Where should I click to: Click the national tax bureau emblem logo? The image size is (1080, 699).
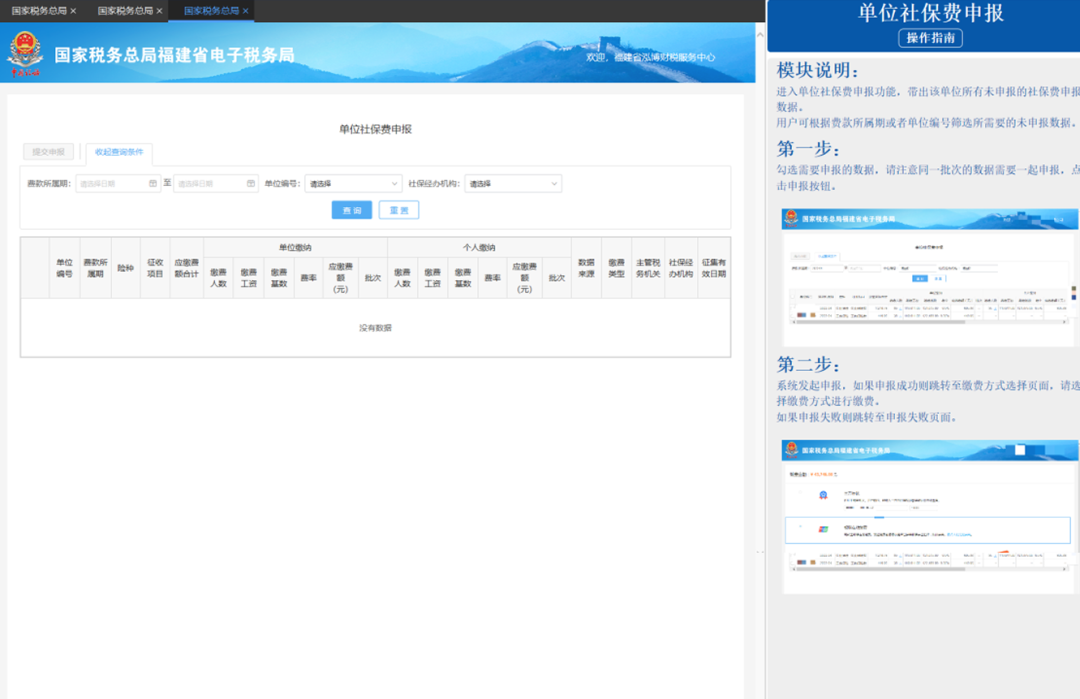click(25, 53)
